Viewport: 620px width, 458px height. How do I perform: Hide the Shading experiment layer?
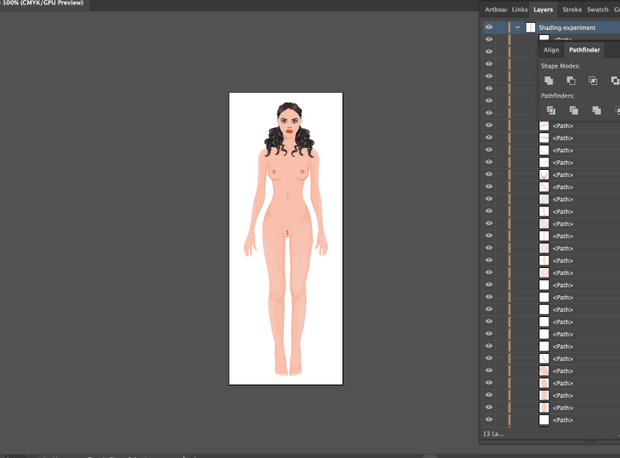[489, 28]
